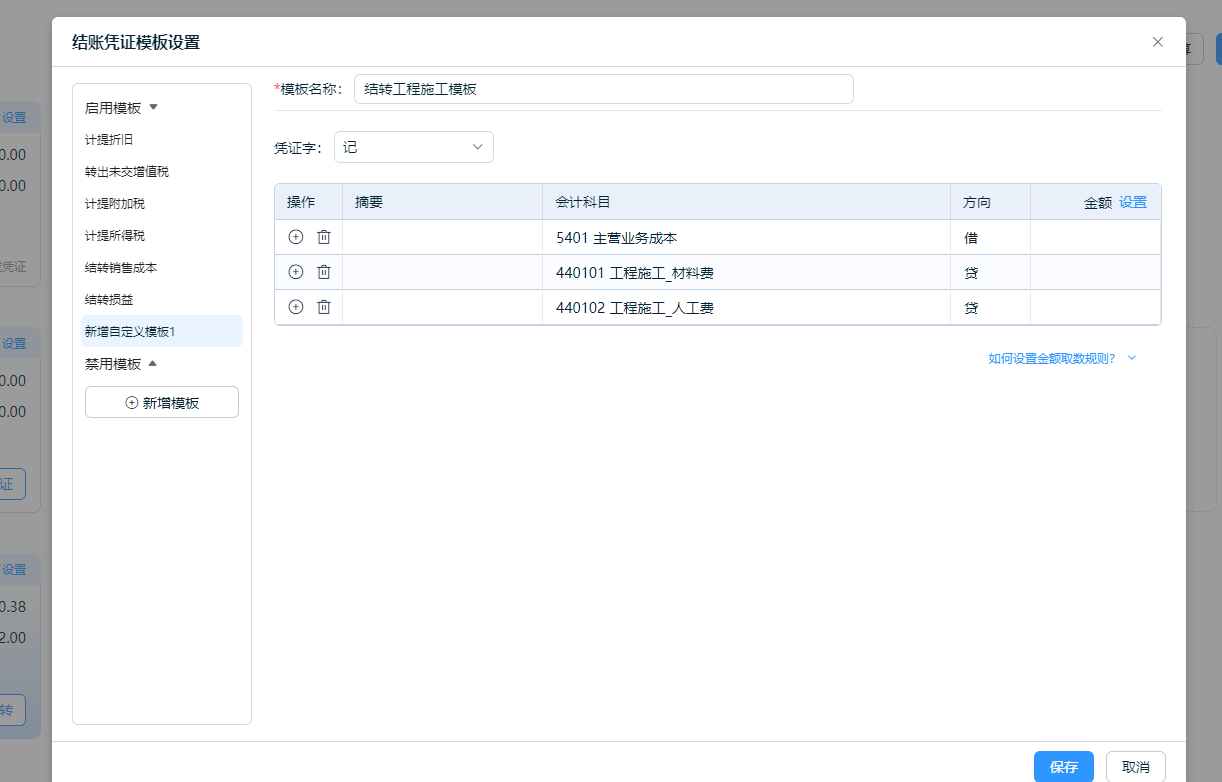The width and height of the screenshot is (1222, 782).
Task: Delete the 440101 工程施工_材料费 row
Action: click(x=324, y=272)
